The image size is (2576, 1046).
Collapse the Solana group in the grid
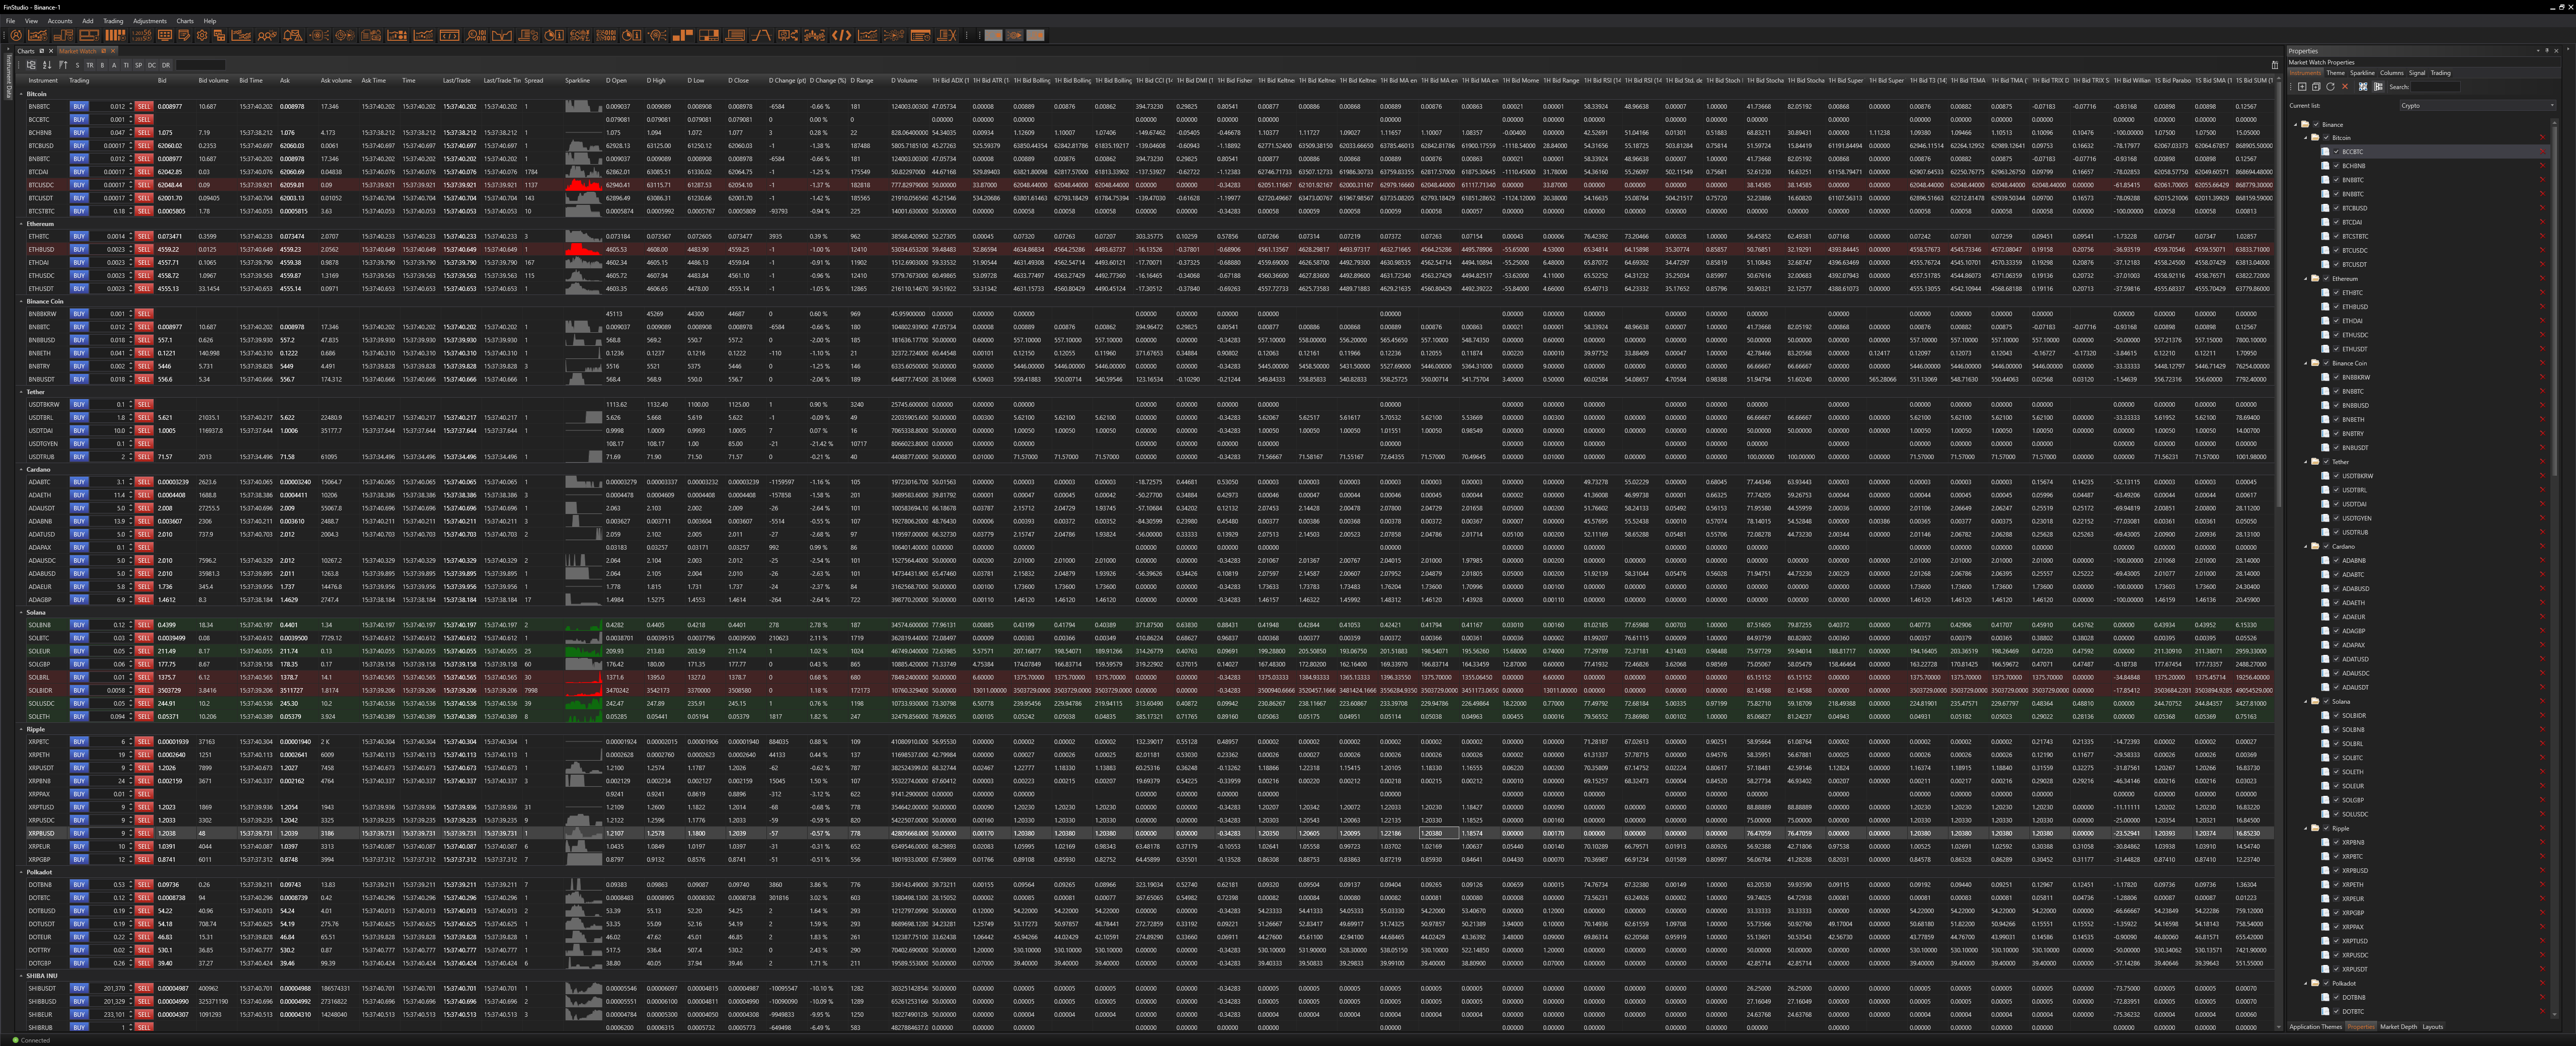(x=22, y=612)
